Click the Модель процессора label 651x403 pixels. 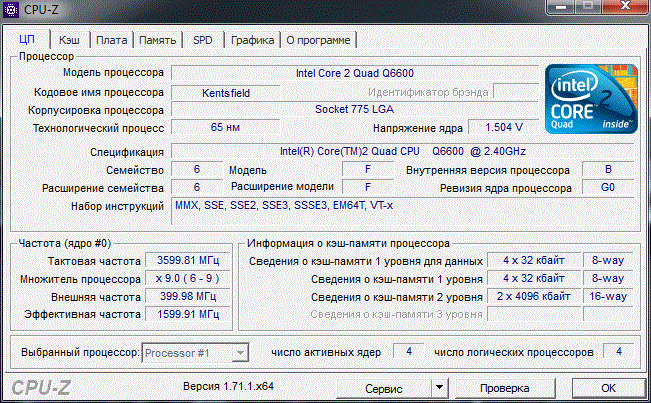coord(113,73)
